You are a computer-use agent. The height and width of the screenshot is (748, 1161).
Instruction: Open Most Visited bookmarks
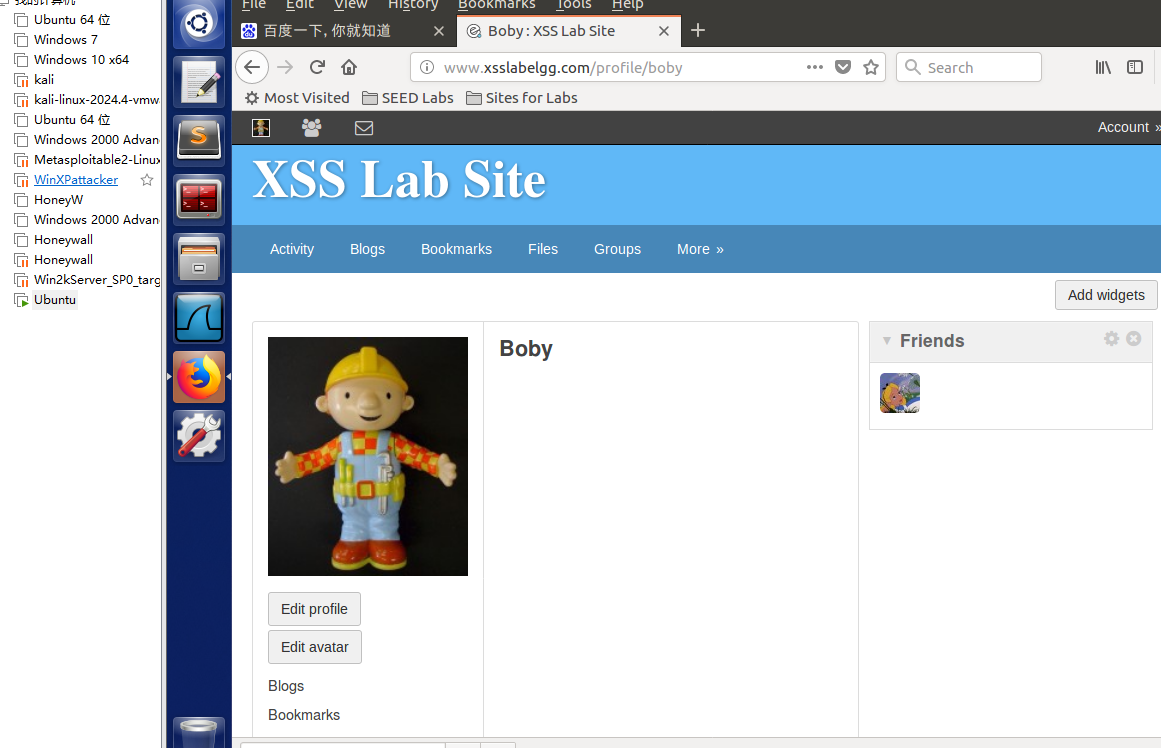click(297, 98)
